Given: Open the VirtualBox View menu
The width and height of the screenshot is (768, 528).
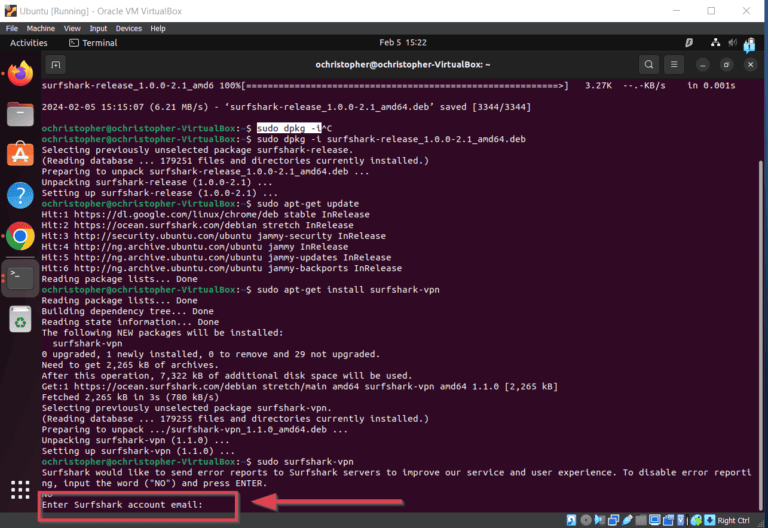Looking at the screenshot, I should 74,29.
